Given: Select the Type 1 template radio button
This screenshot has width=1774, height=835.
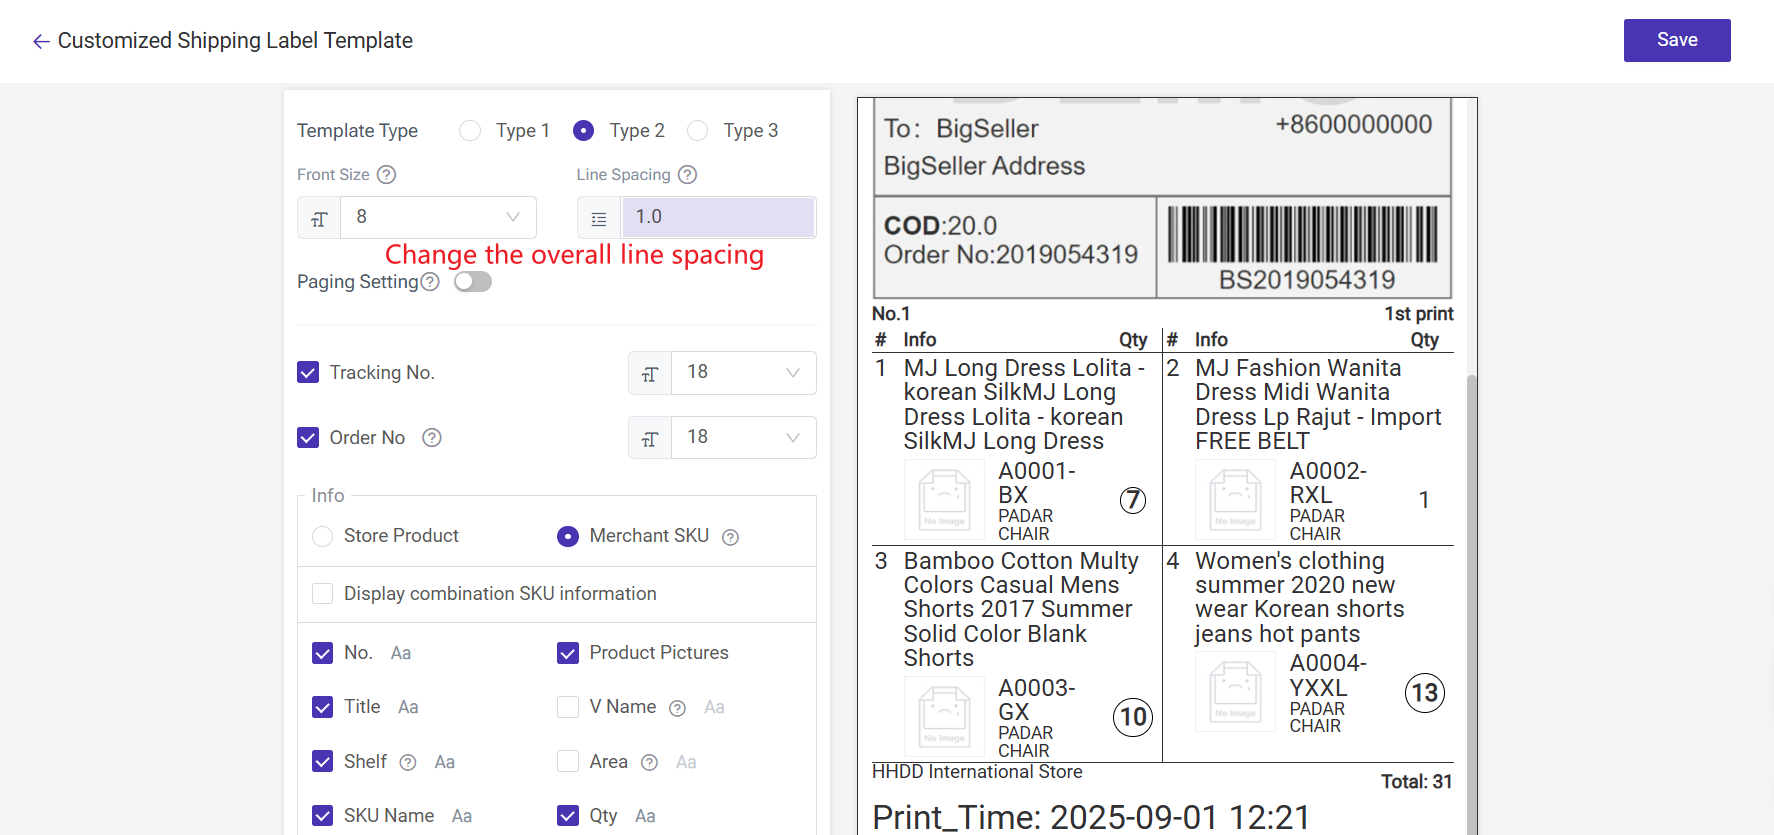Looking at the screenshot, I should pyautogui.click(x=470, y=131).
